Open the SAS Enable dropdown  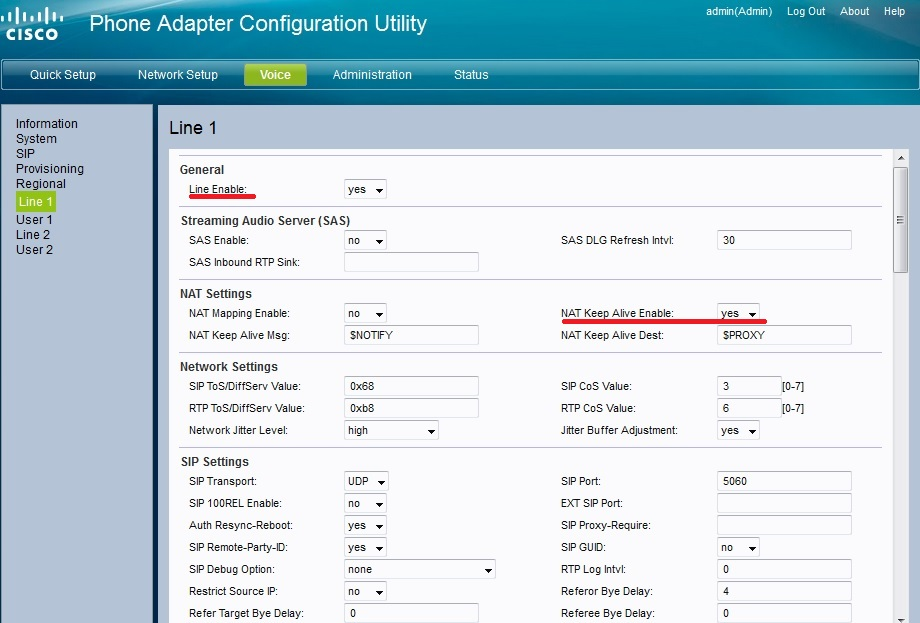(x=365, y=241)
